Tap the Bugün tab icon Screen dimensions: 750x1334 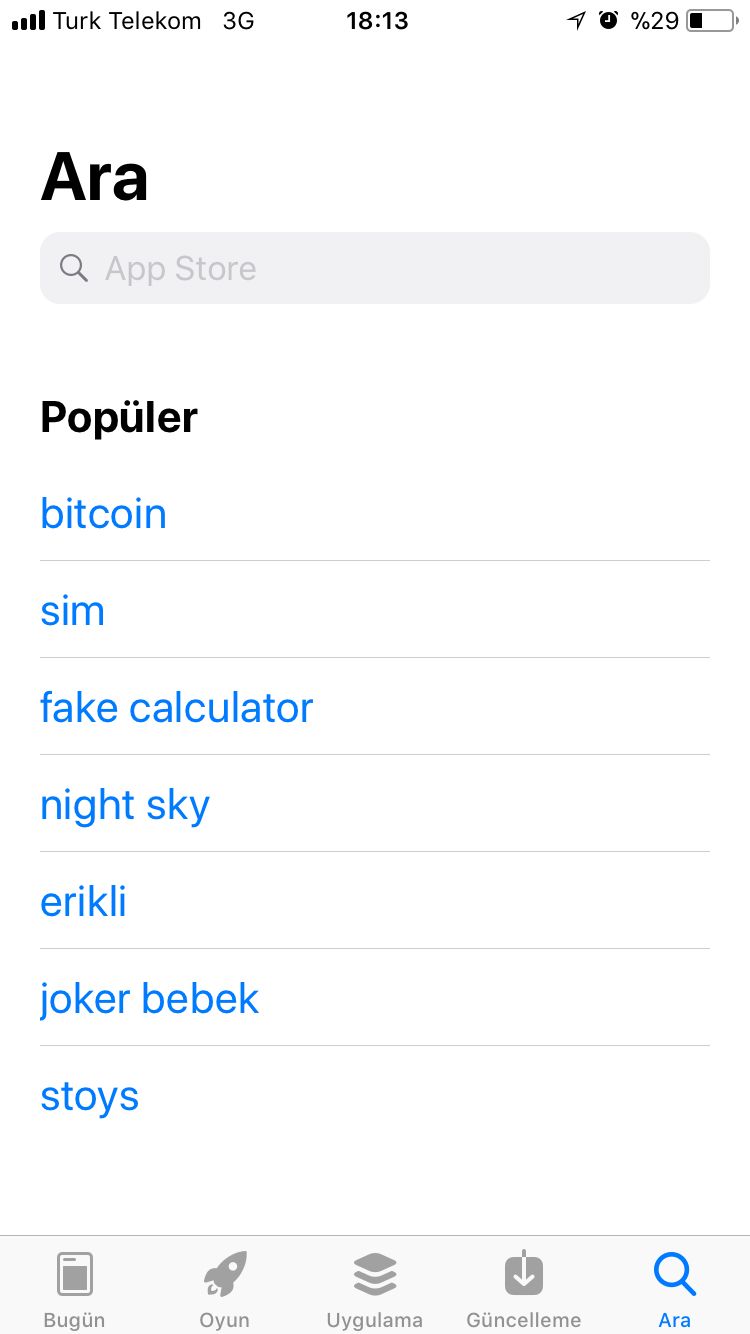coord(74,1274)
